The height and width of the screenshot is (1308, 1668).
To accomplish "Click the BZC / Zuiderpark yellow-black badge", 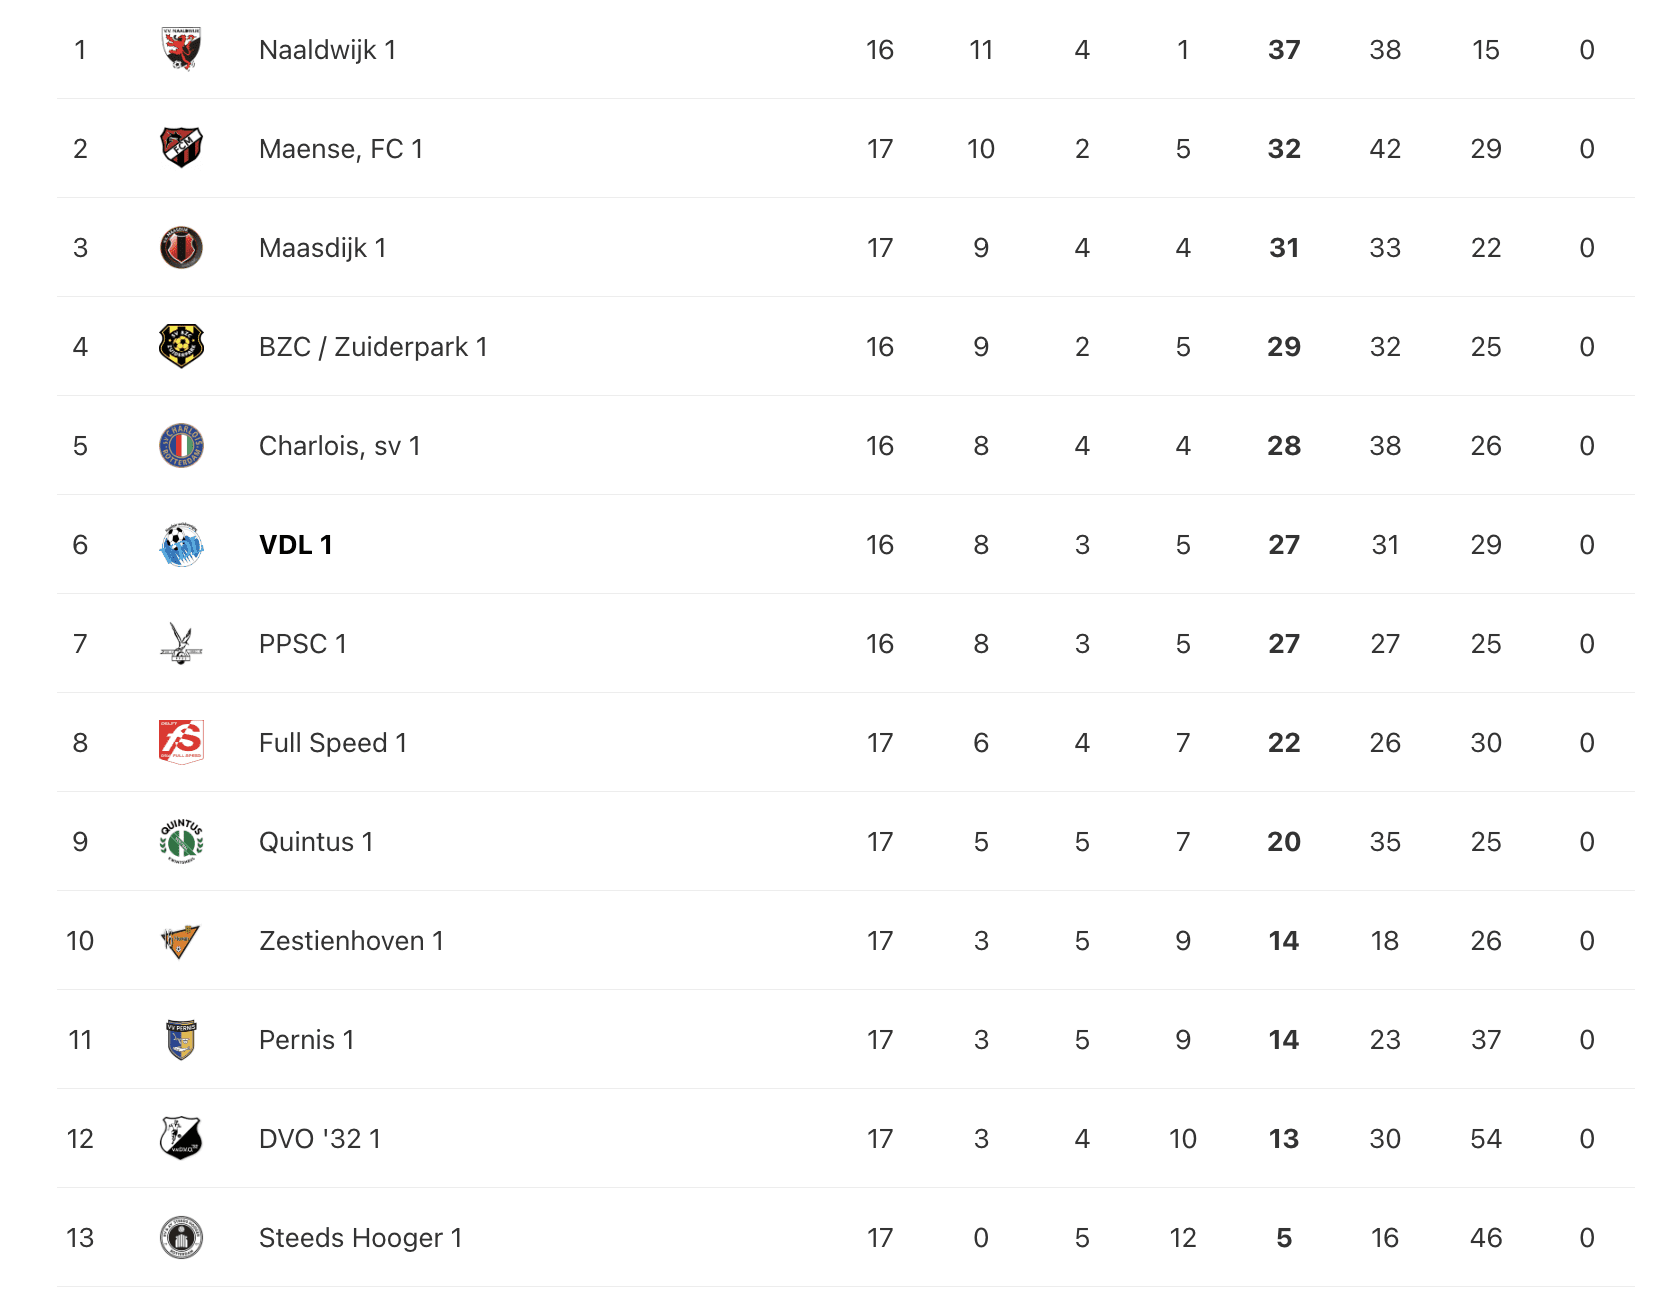I will point(181,346).
